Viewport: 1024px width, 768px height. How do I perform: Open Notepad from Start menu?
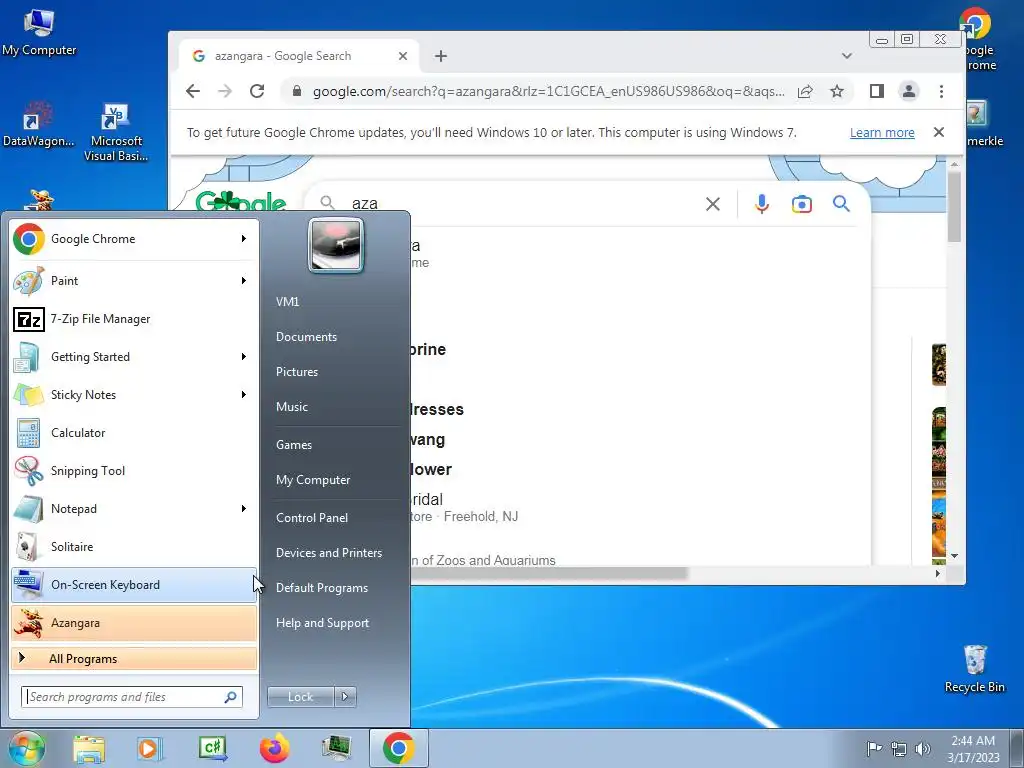pos(134,508)
